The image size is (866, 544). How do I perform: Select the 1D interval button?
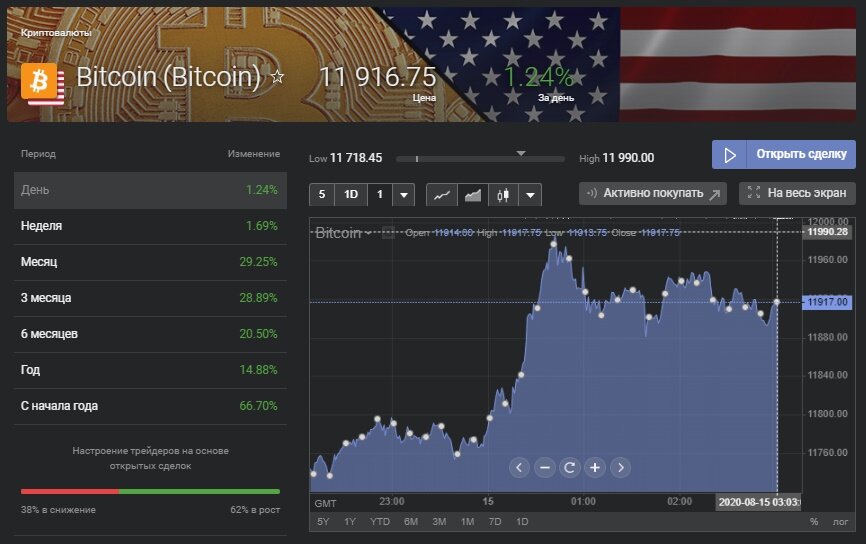point(351,194)
